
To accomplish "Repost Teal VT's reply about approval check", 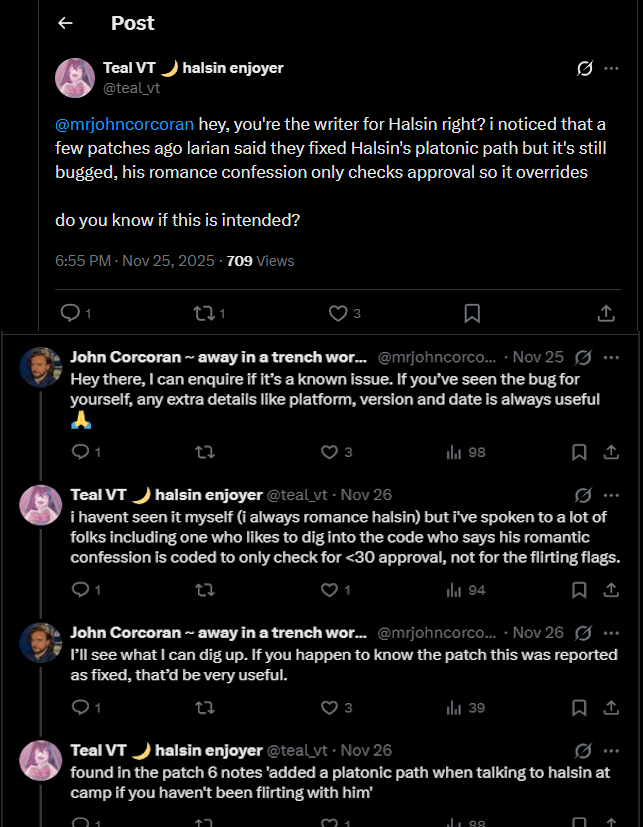I will pyautogui.click(x=204, y=590).
